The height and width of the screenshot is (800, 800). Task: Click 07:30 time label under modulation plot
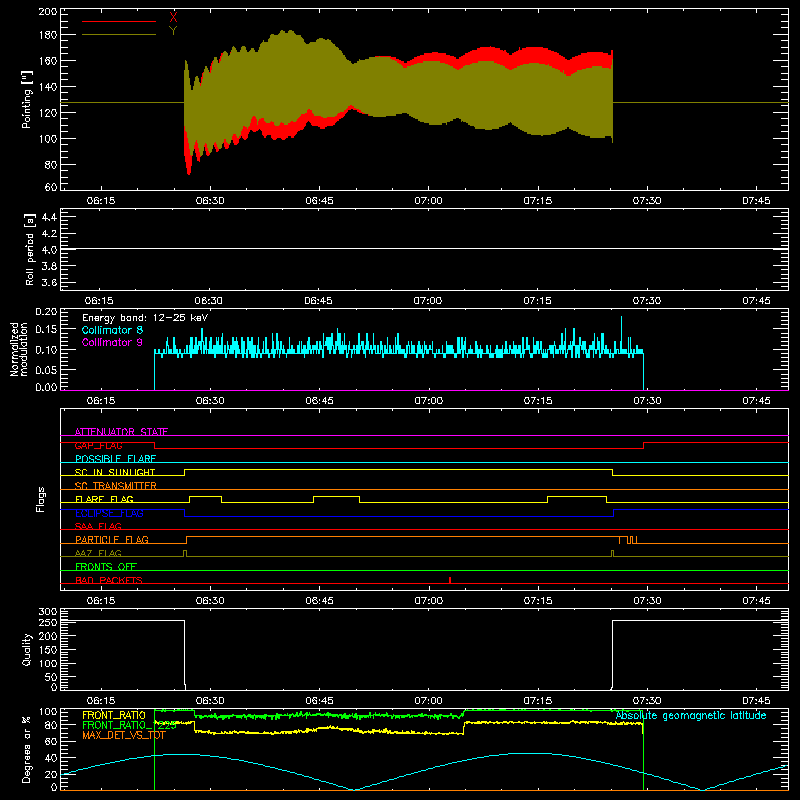(647, 401)
